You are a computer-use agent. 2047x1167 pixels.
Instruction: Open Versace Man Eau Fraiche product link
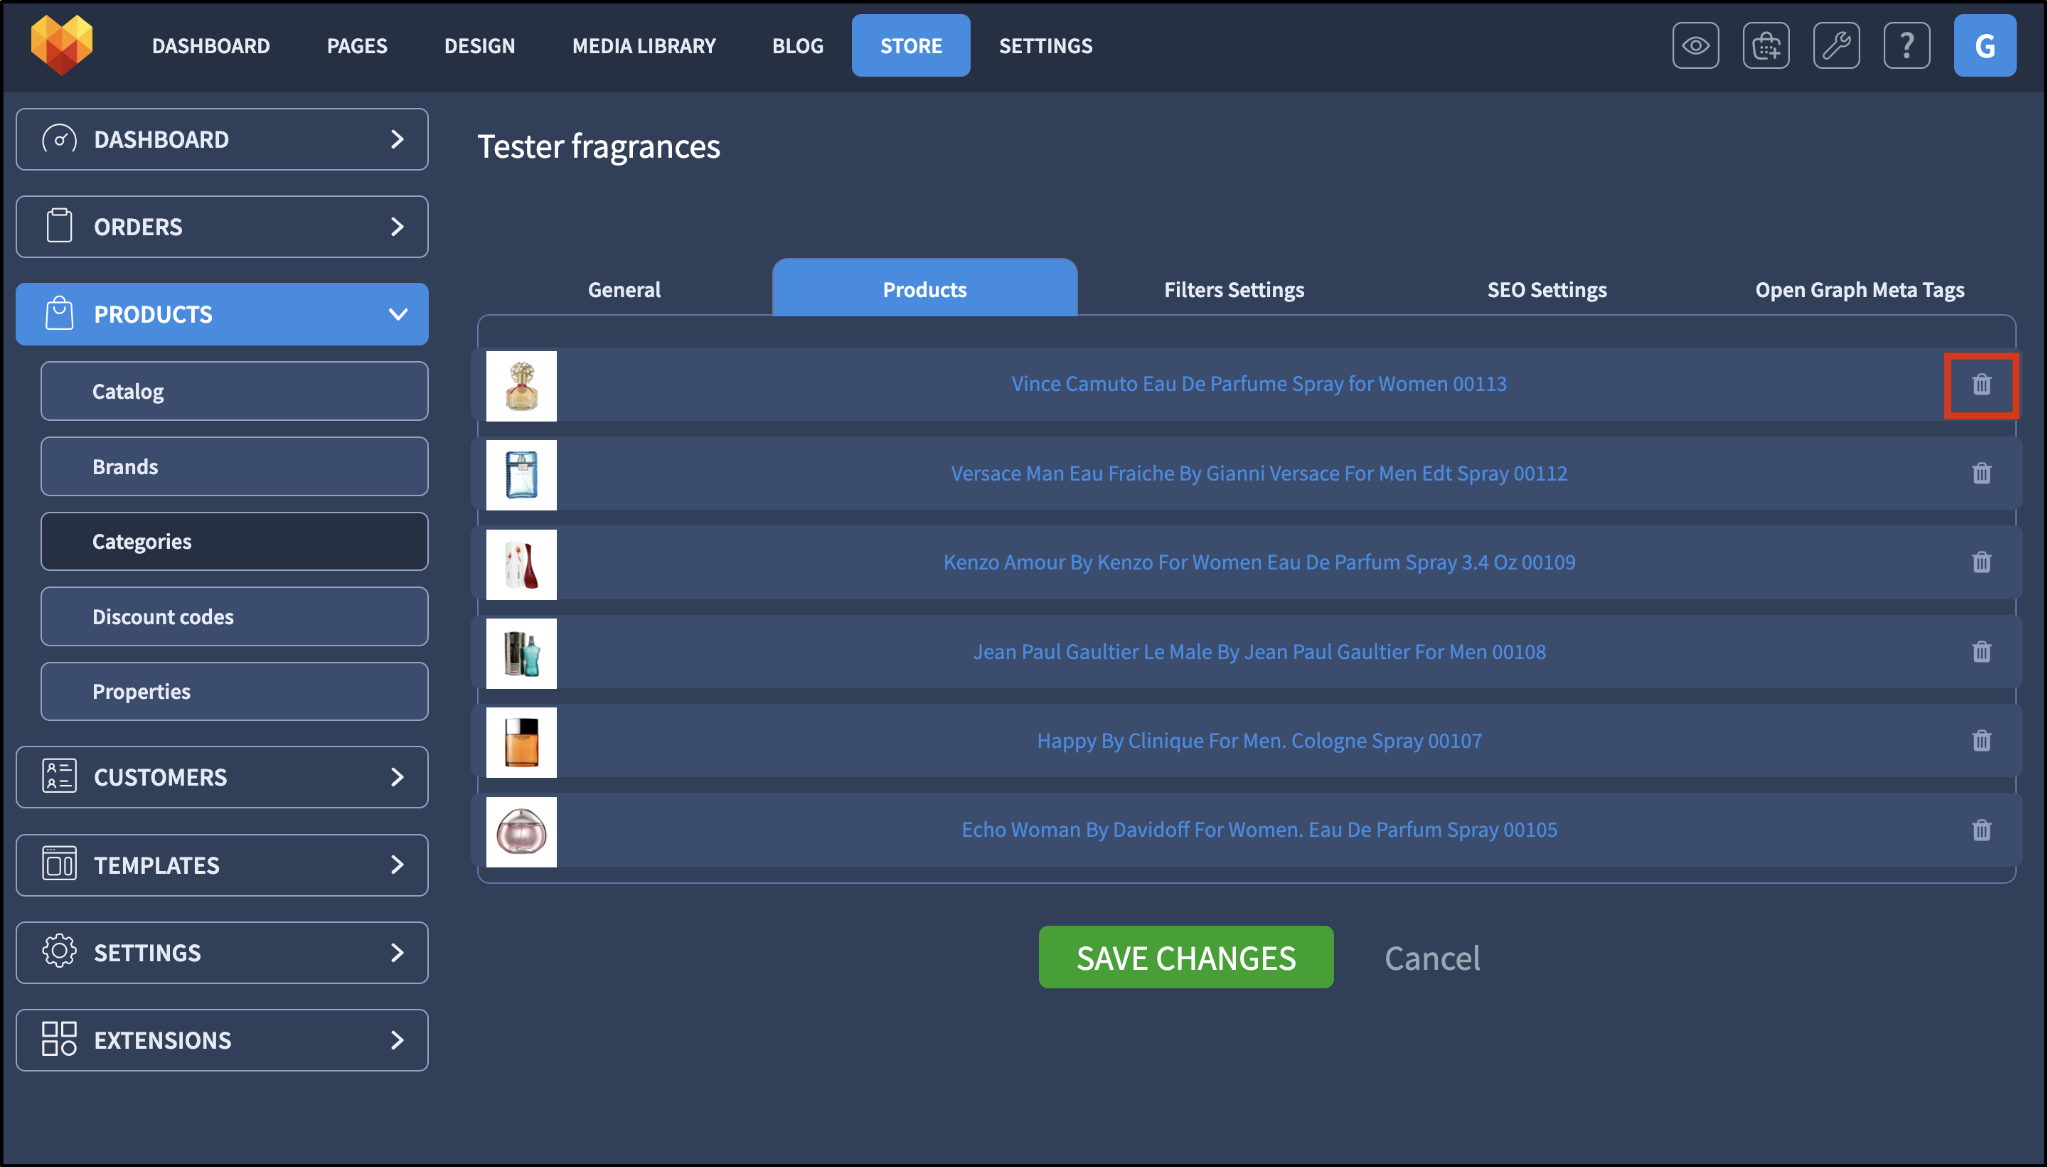coord(1259,473)
